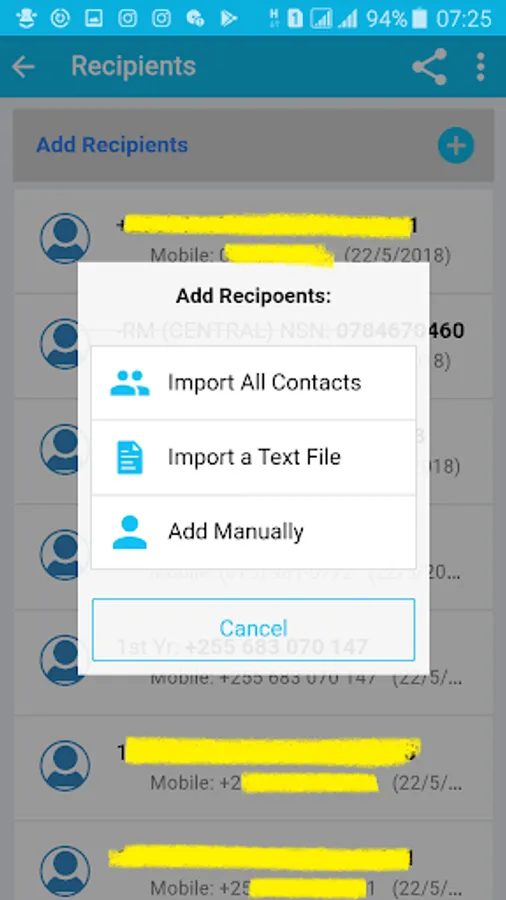The height and width of the screenshot is (900, 506).
Task: Tap the Add Recipients label
Action: click(x=112, y=145)
